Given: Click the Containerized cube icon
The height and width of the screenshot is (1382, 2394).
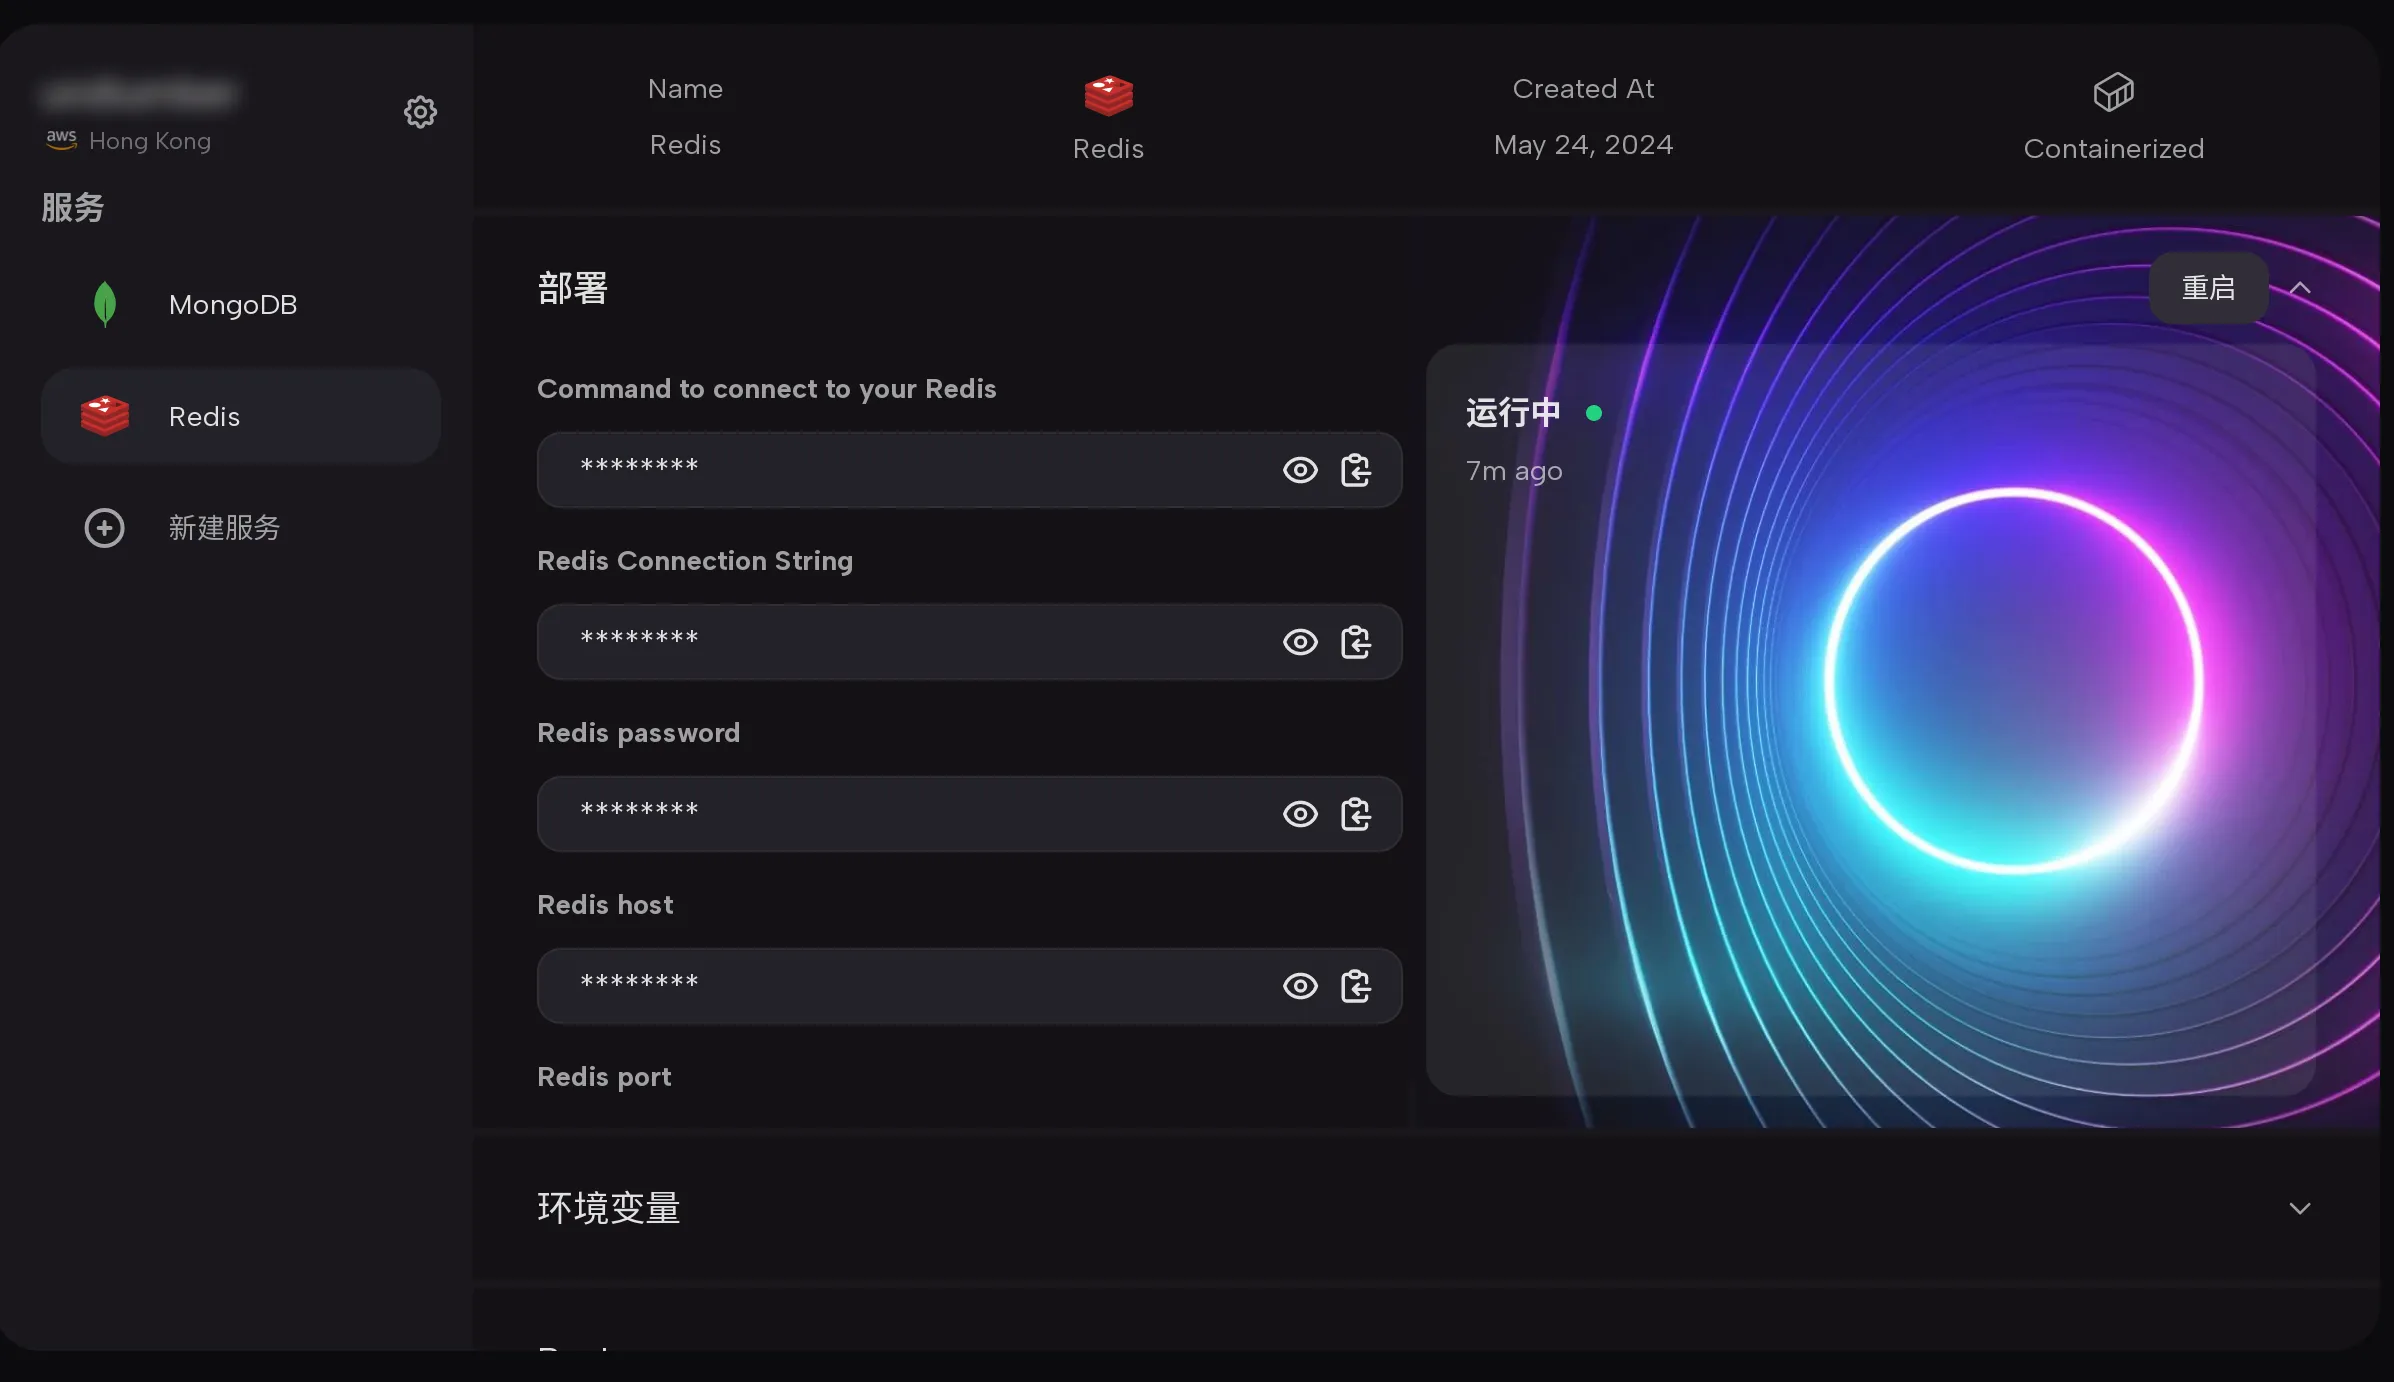Looking at the screenshot, I should [2113, 93].
